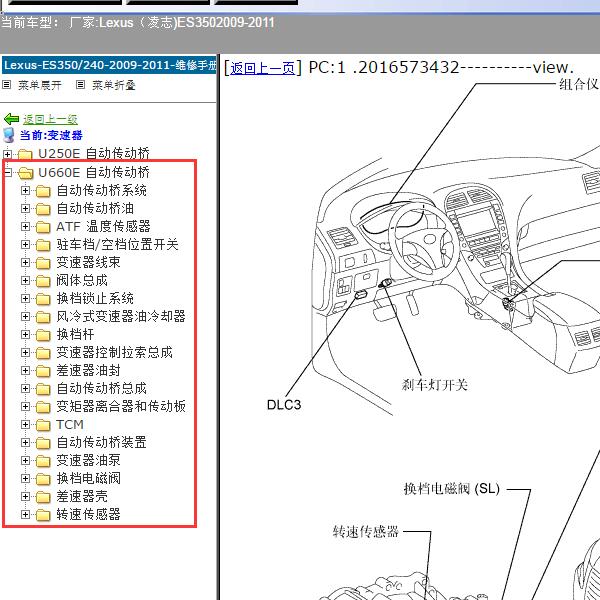Collapse the U660E 自动传动桥 node

(7, 173)
